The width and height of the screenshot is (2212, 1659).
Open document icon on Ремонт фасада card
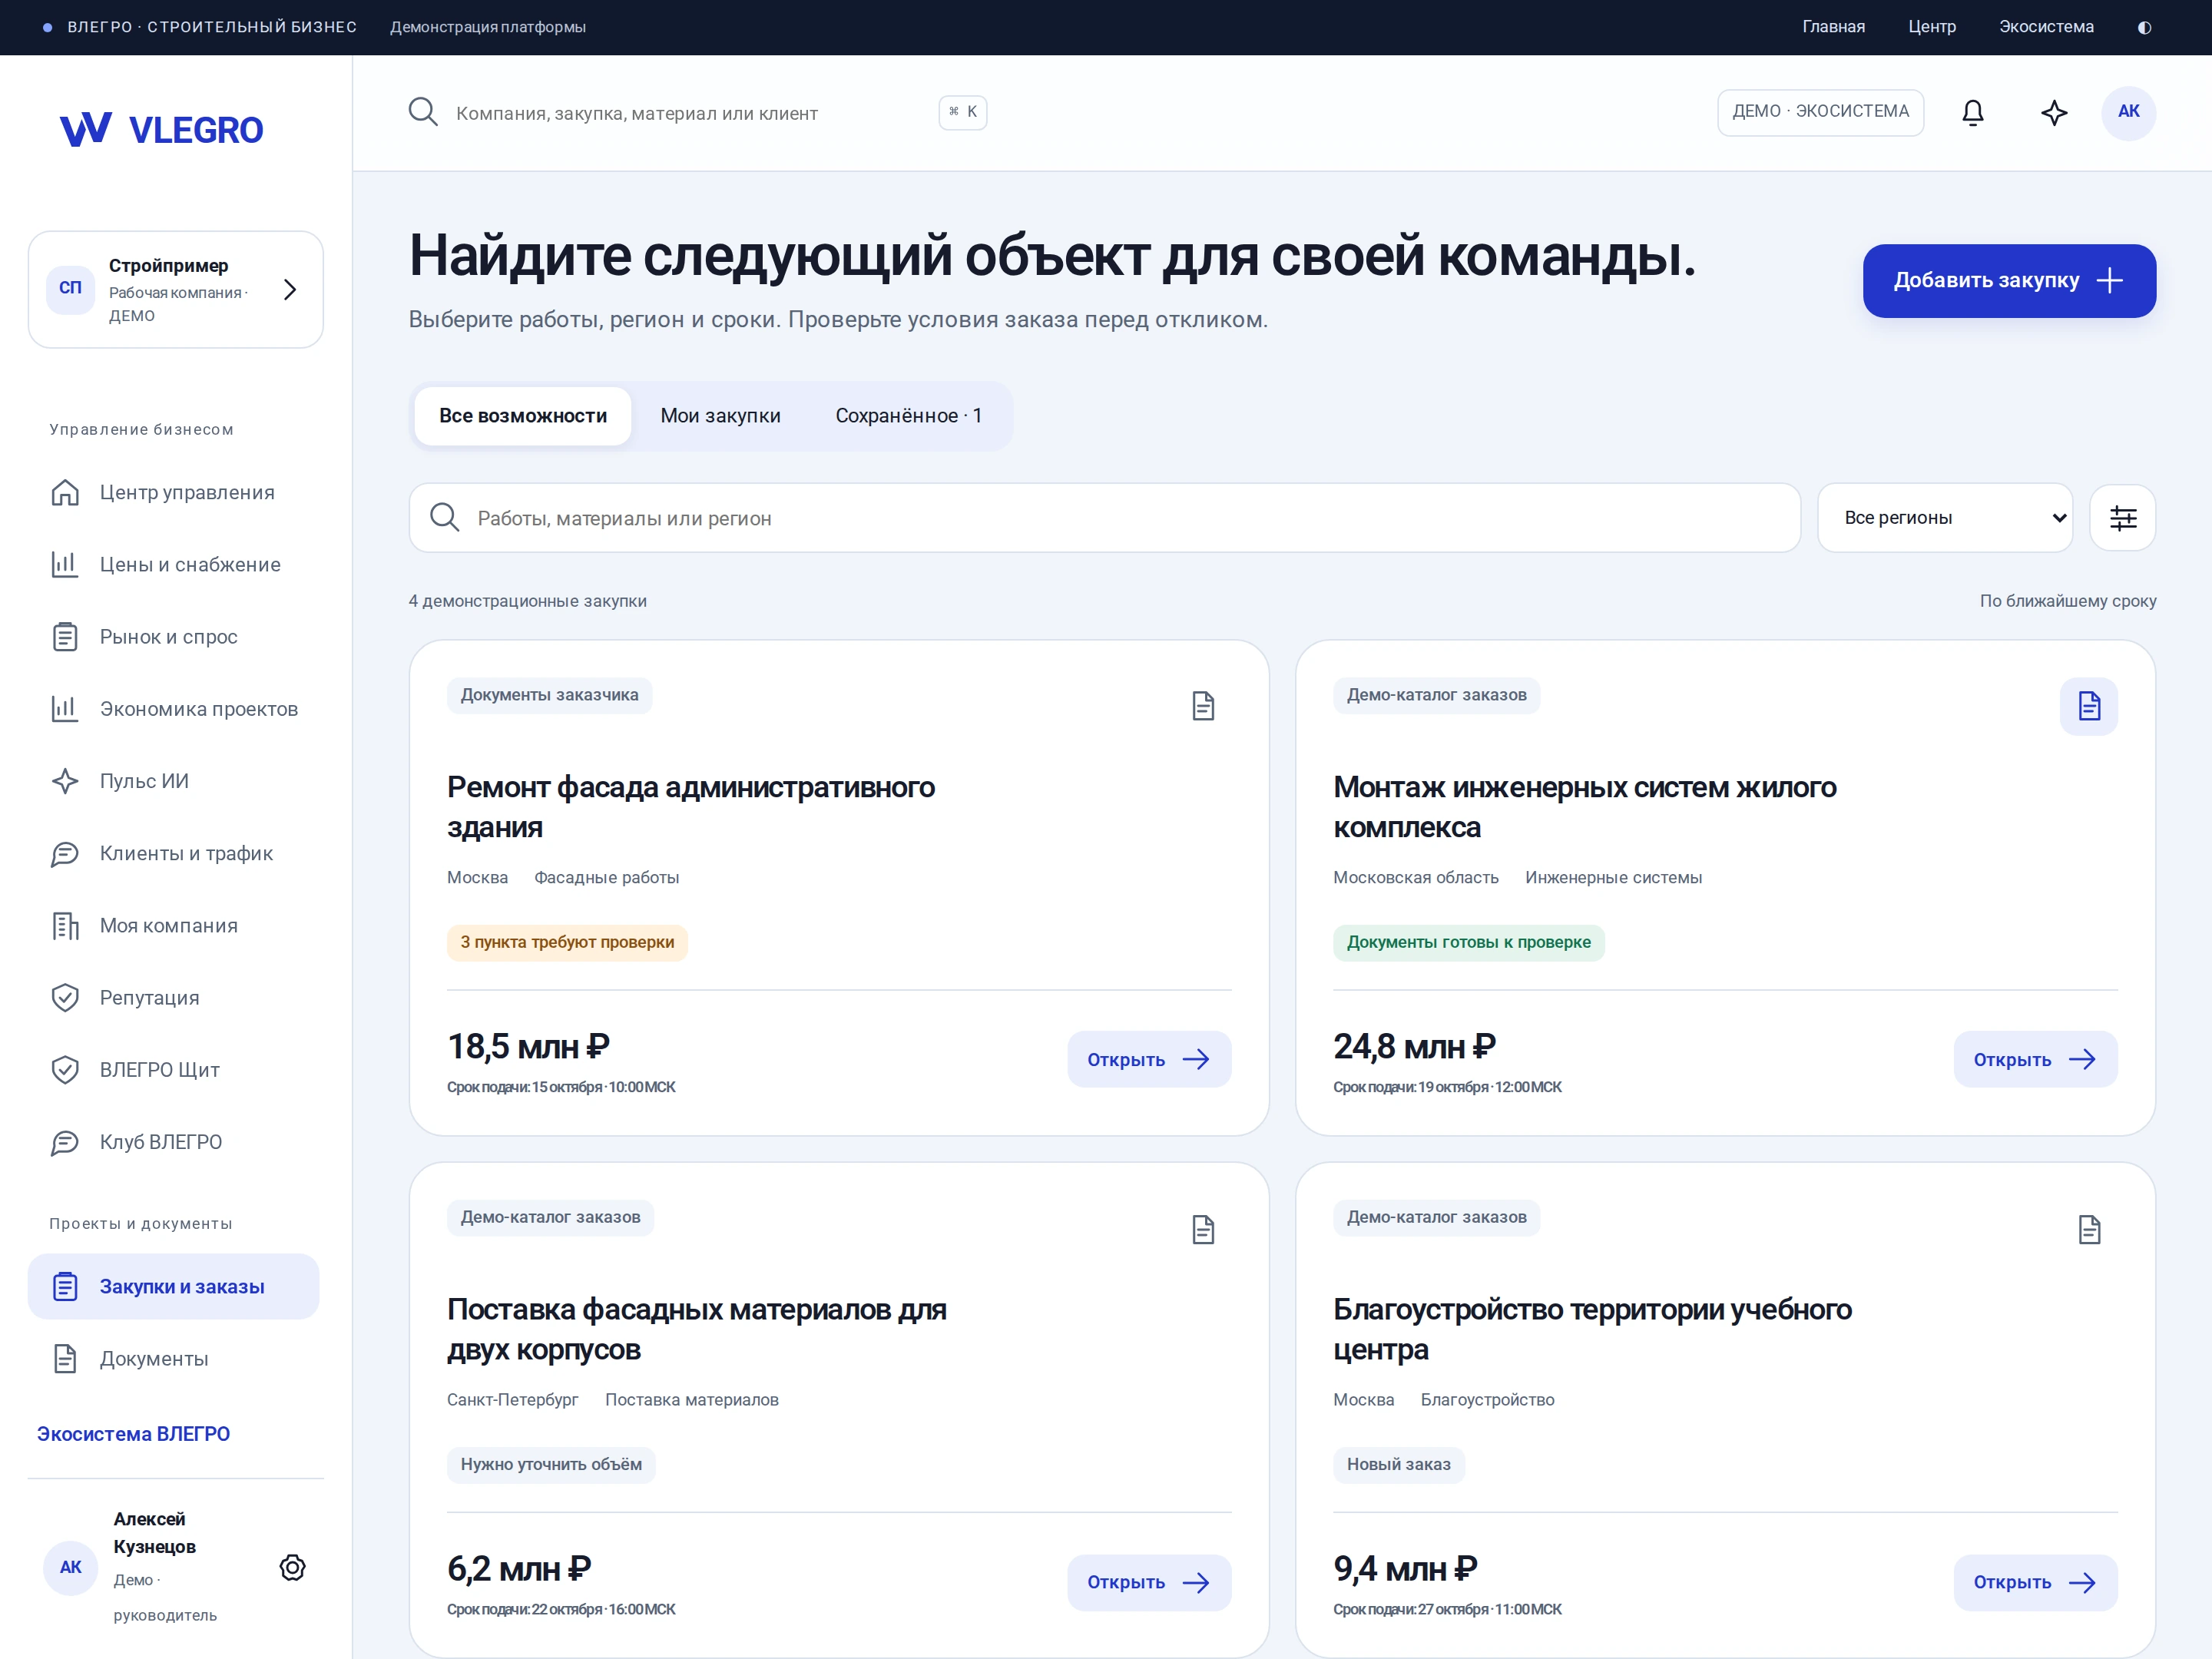[1203, 706]
